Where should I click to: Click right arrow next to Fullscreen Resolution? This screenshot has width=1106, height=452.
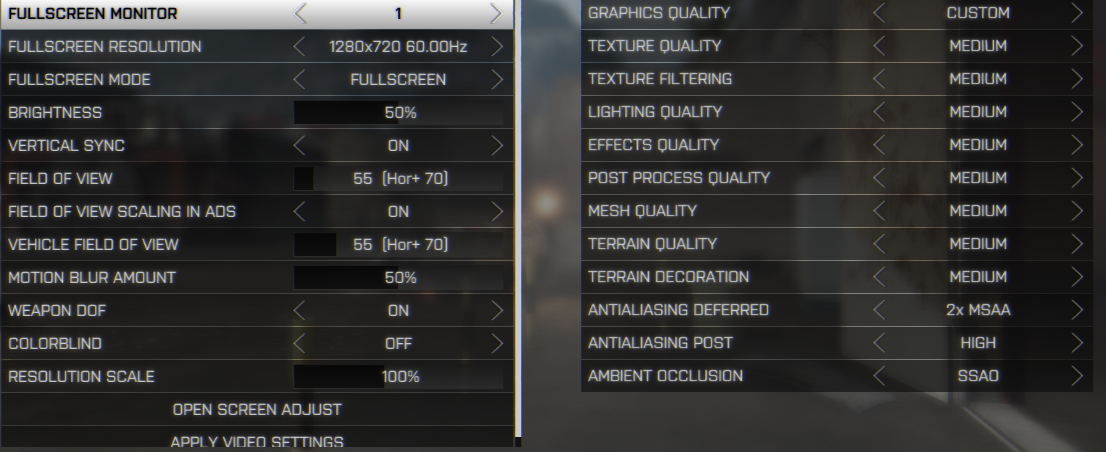[497, 47]
